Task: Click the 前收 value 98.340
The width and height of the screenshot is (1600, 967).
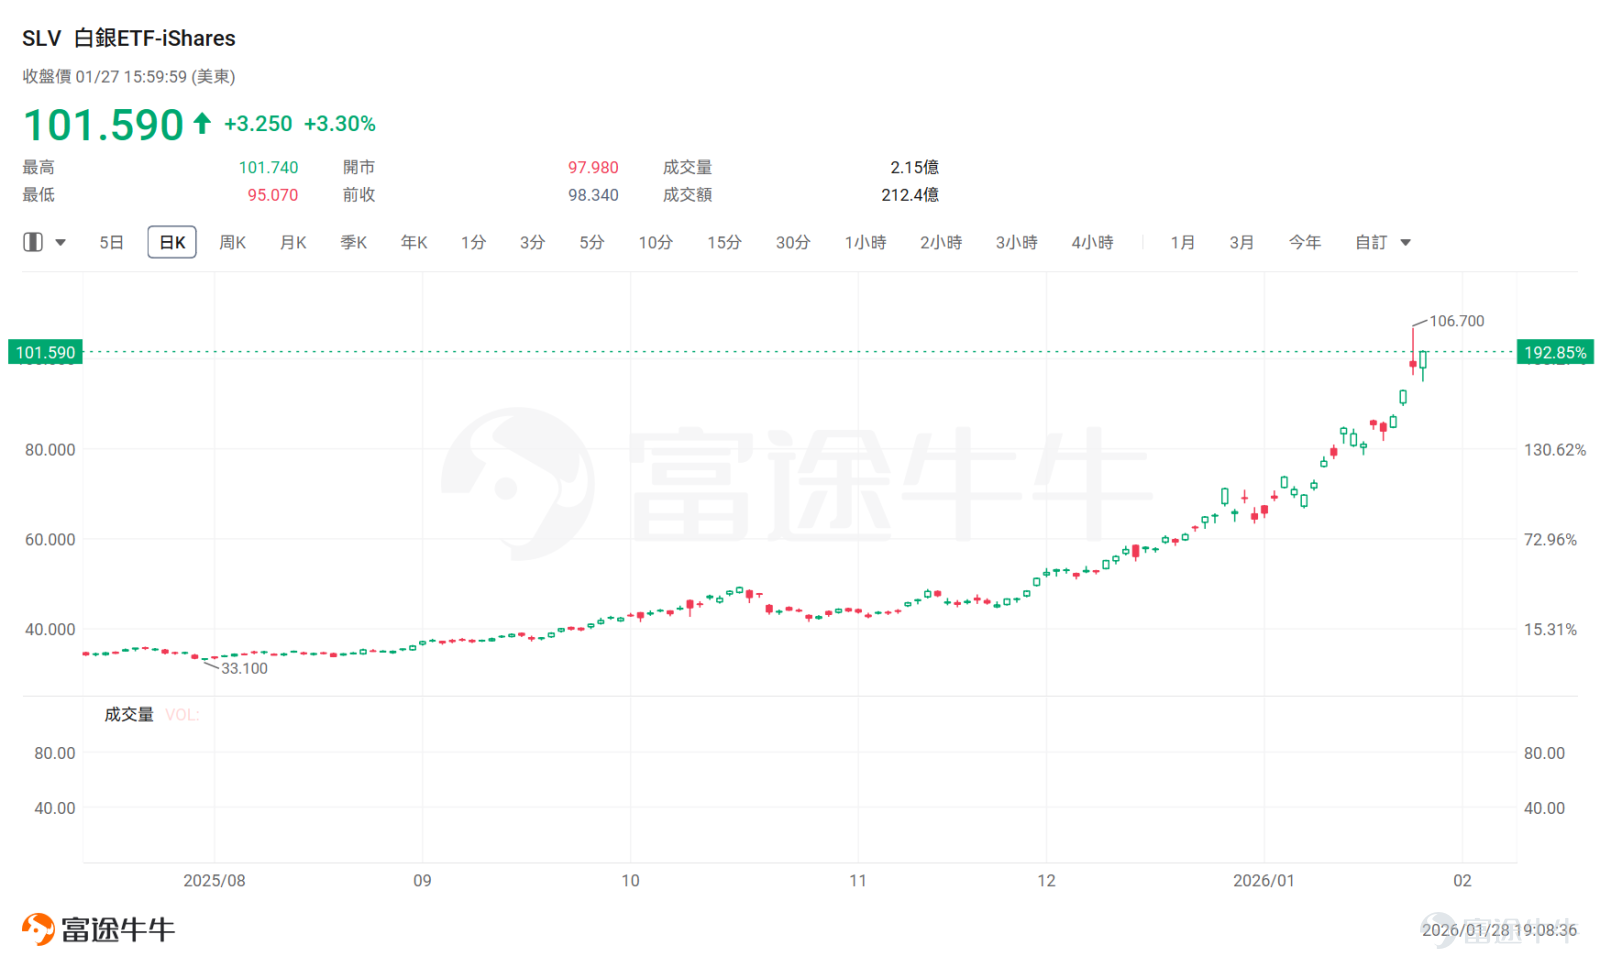Action: coord(593,195)
